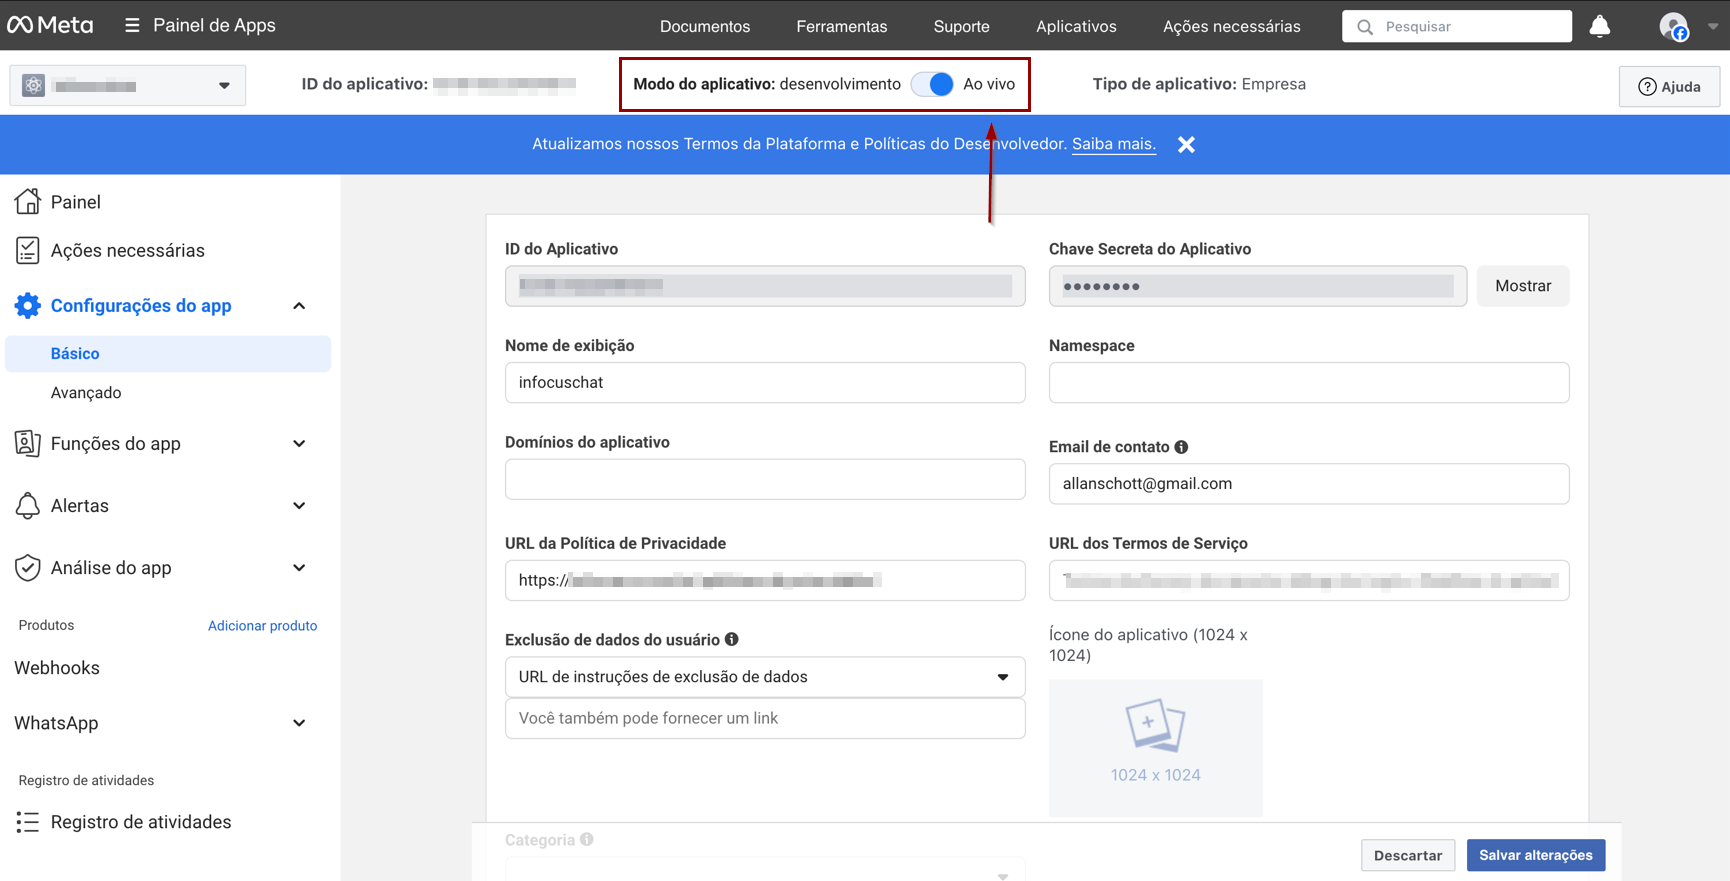1730x881 pixels.
Task: Click the hamburger menu icon beside Painel de Apps
Action: click(132, 25)
